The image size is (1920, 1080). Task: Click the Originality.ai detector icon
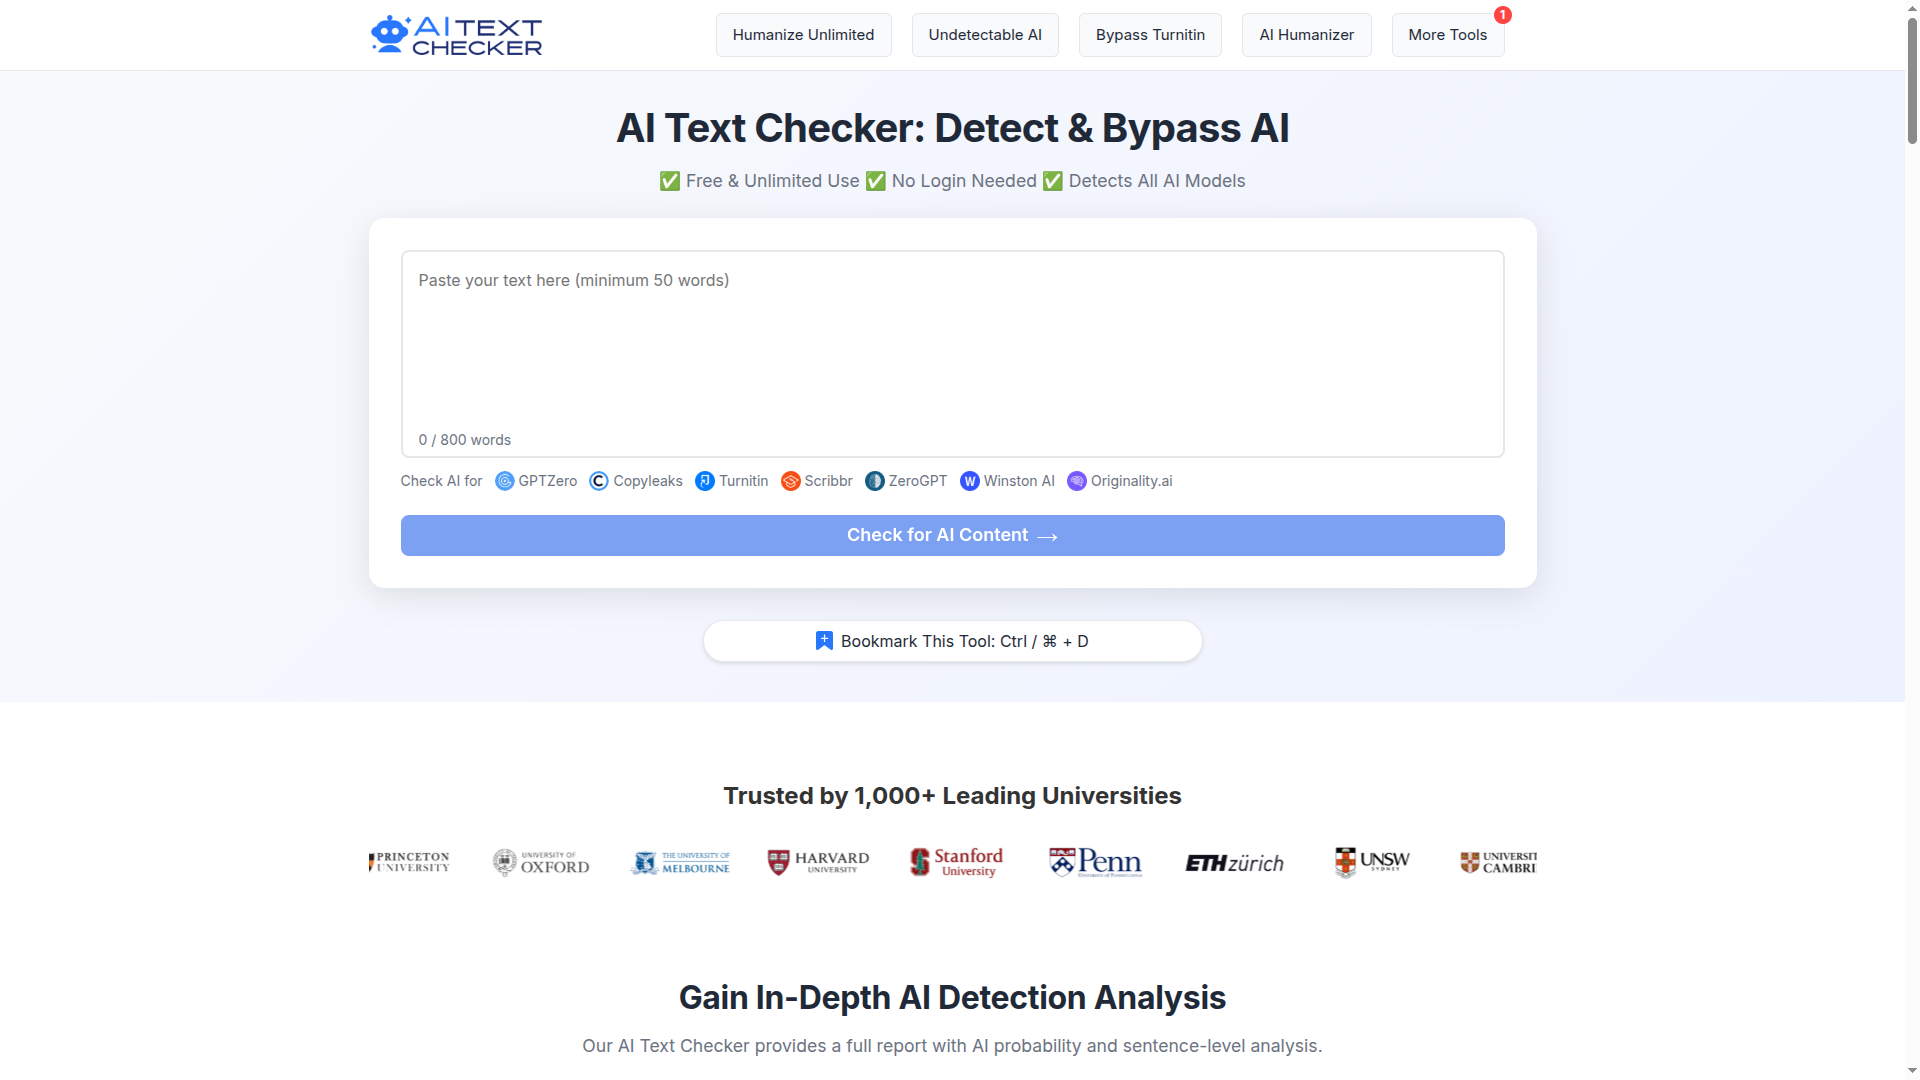coord(1077,481)
